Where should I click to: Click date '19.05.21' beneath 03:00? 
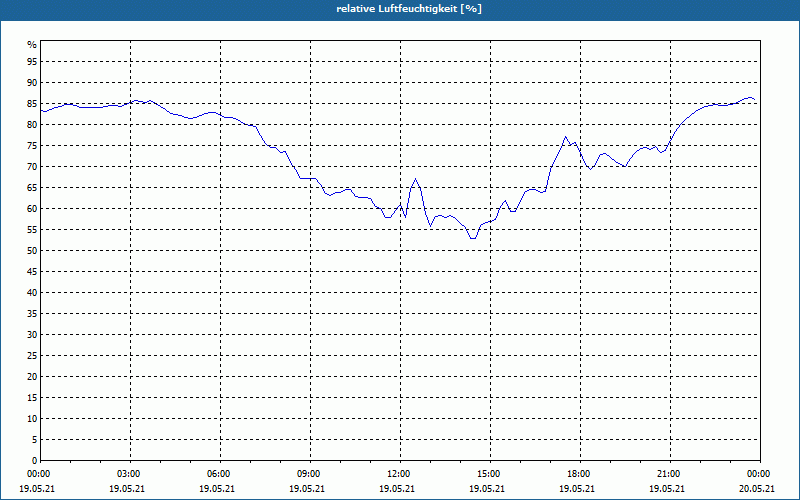pyautogui.click(x=127, y=489)
